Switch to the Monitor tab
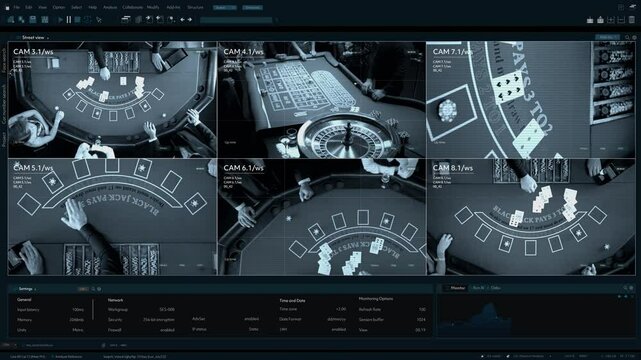Image resolution: width=641 pixels, height=360 pixels. coord(457,288)
